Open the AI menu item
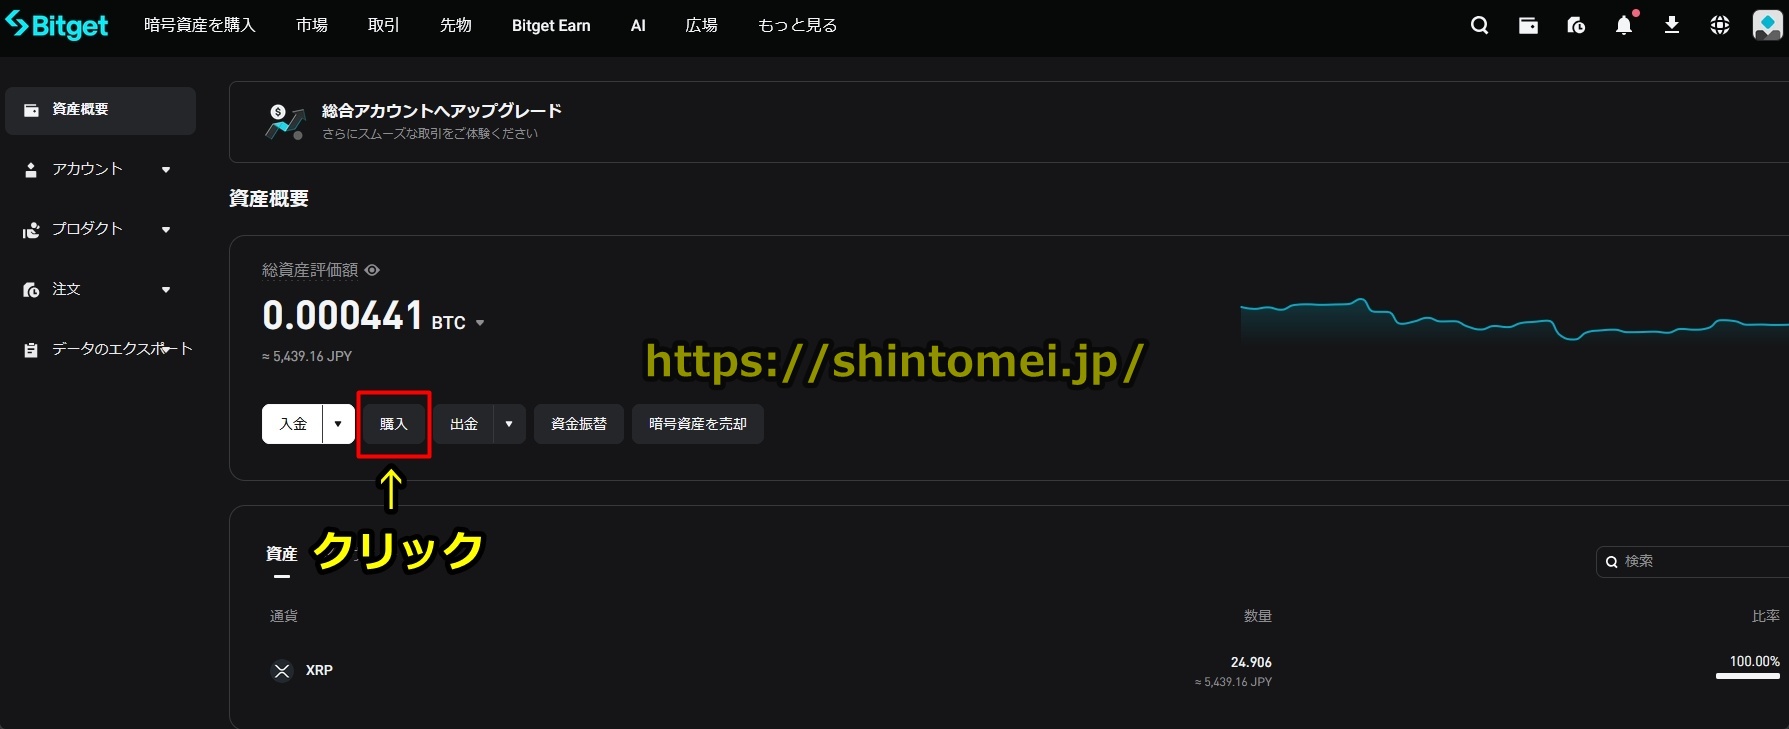Screen dimensions: 1789x729 pos(638,25)
